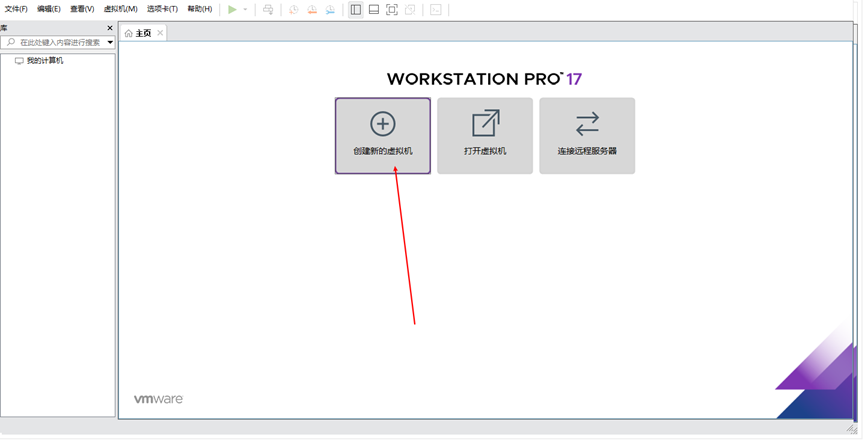Toggle the library sidebar view icon
Viewport: 865px width, 440px height.
pos(356,9)
